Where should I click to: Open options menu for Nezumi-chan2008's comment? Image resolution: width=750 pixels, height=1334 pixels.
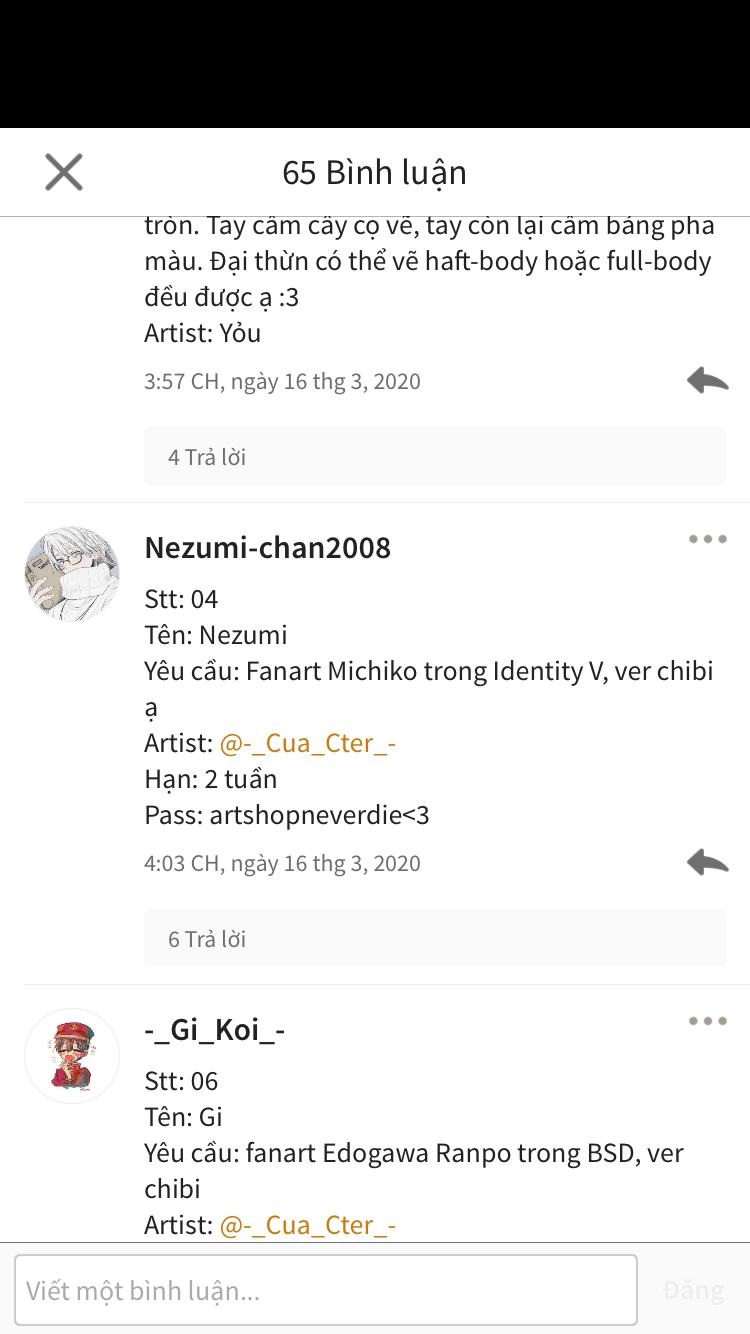707,540
